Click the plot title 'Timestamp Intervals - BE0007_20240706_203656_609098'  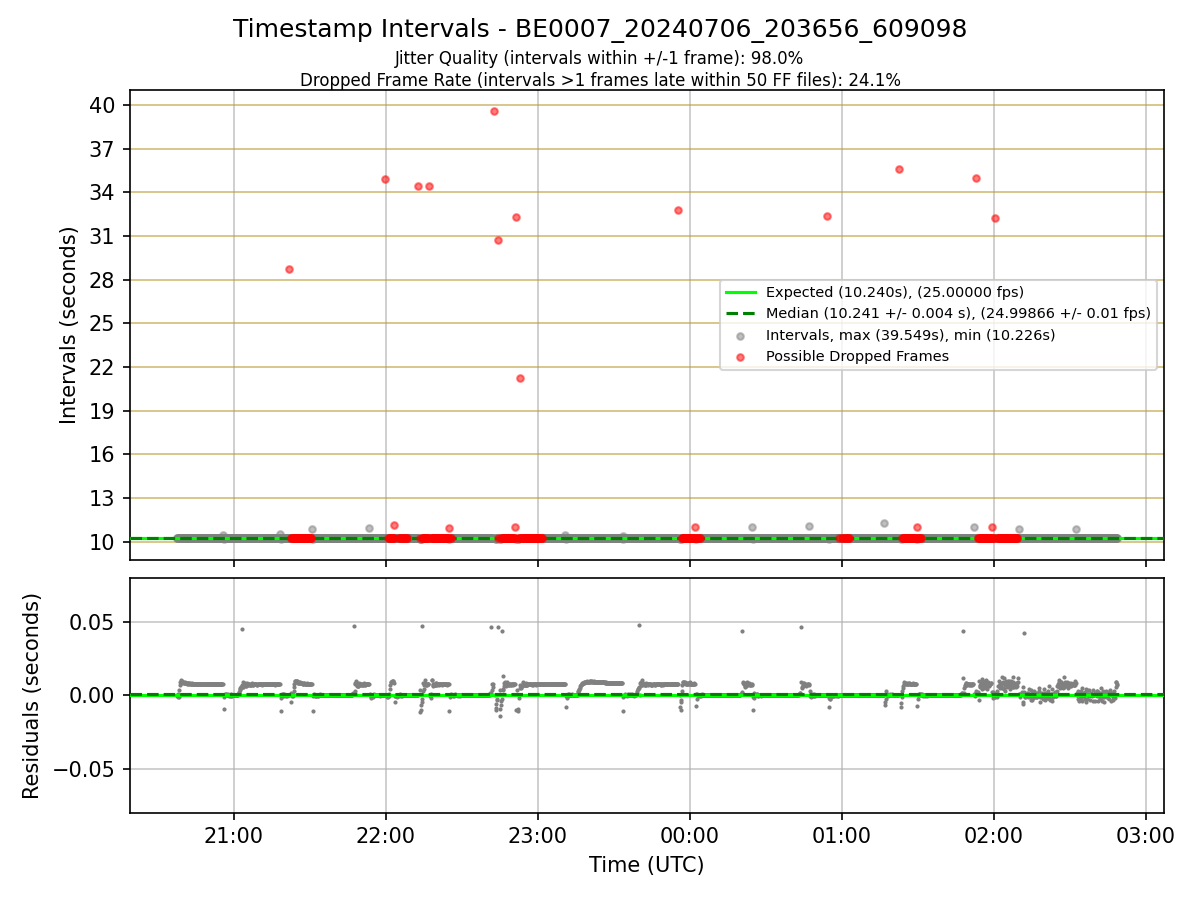point(600,29)
